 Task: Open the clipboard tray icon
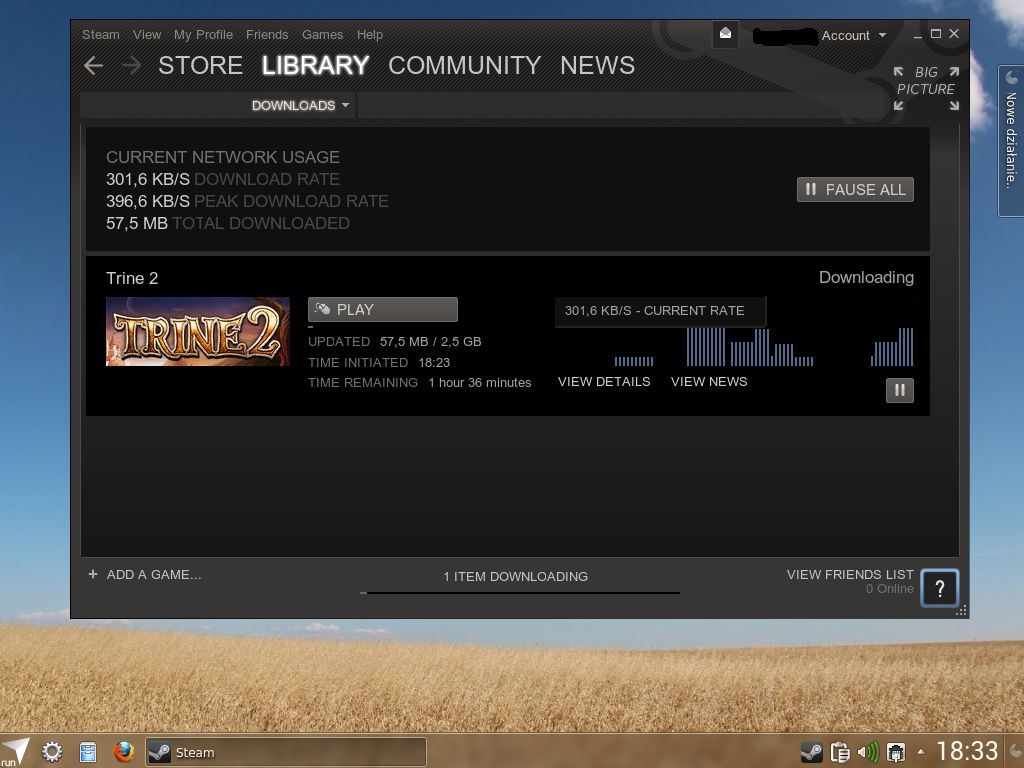coord(840,752)
